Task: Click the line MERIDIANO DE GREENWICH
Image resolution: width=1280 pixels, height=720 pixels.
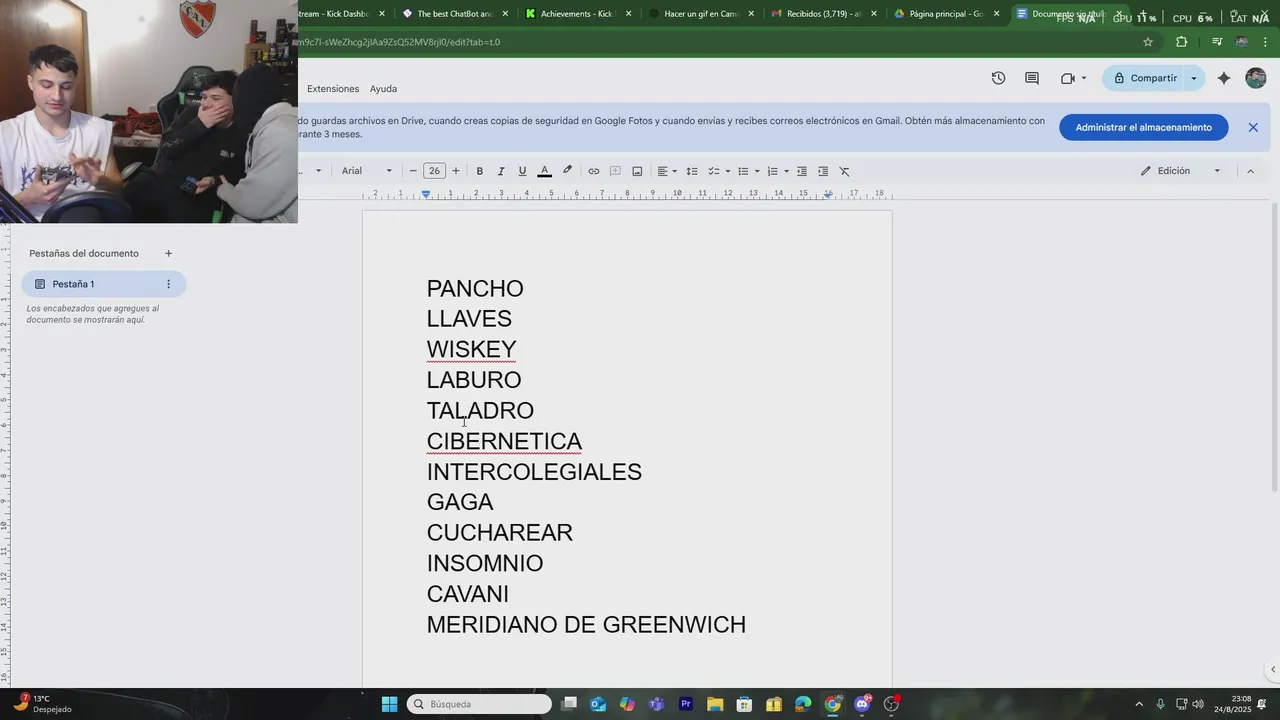Action: click(586, 624)
